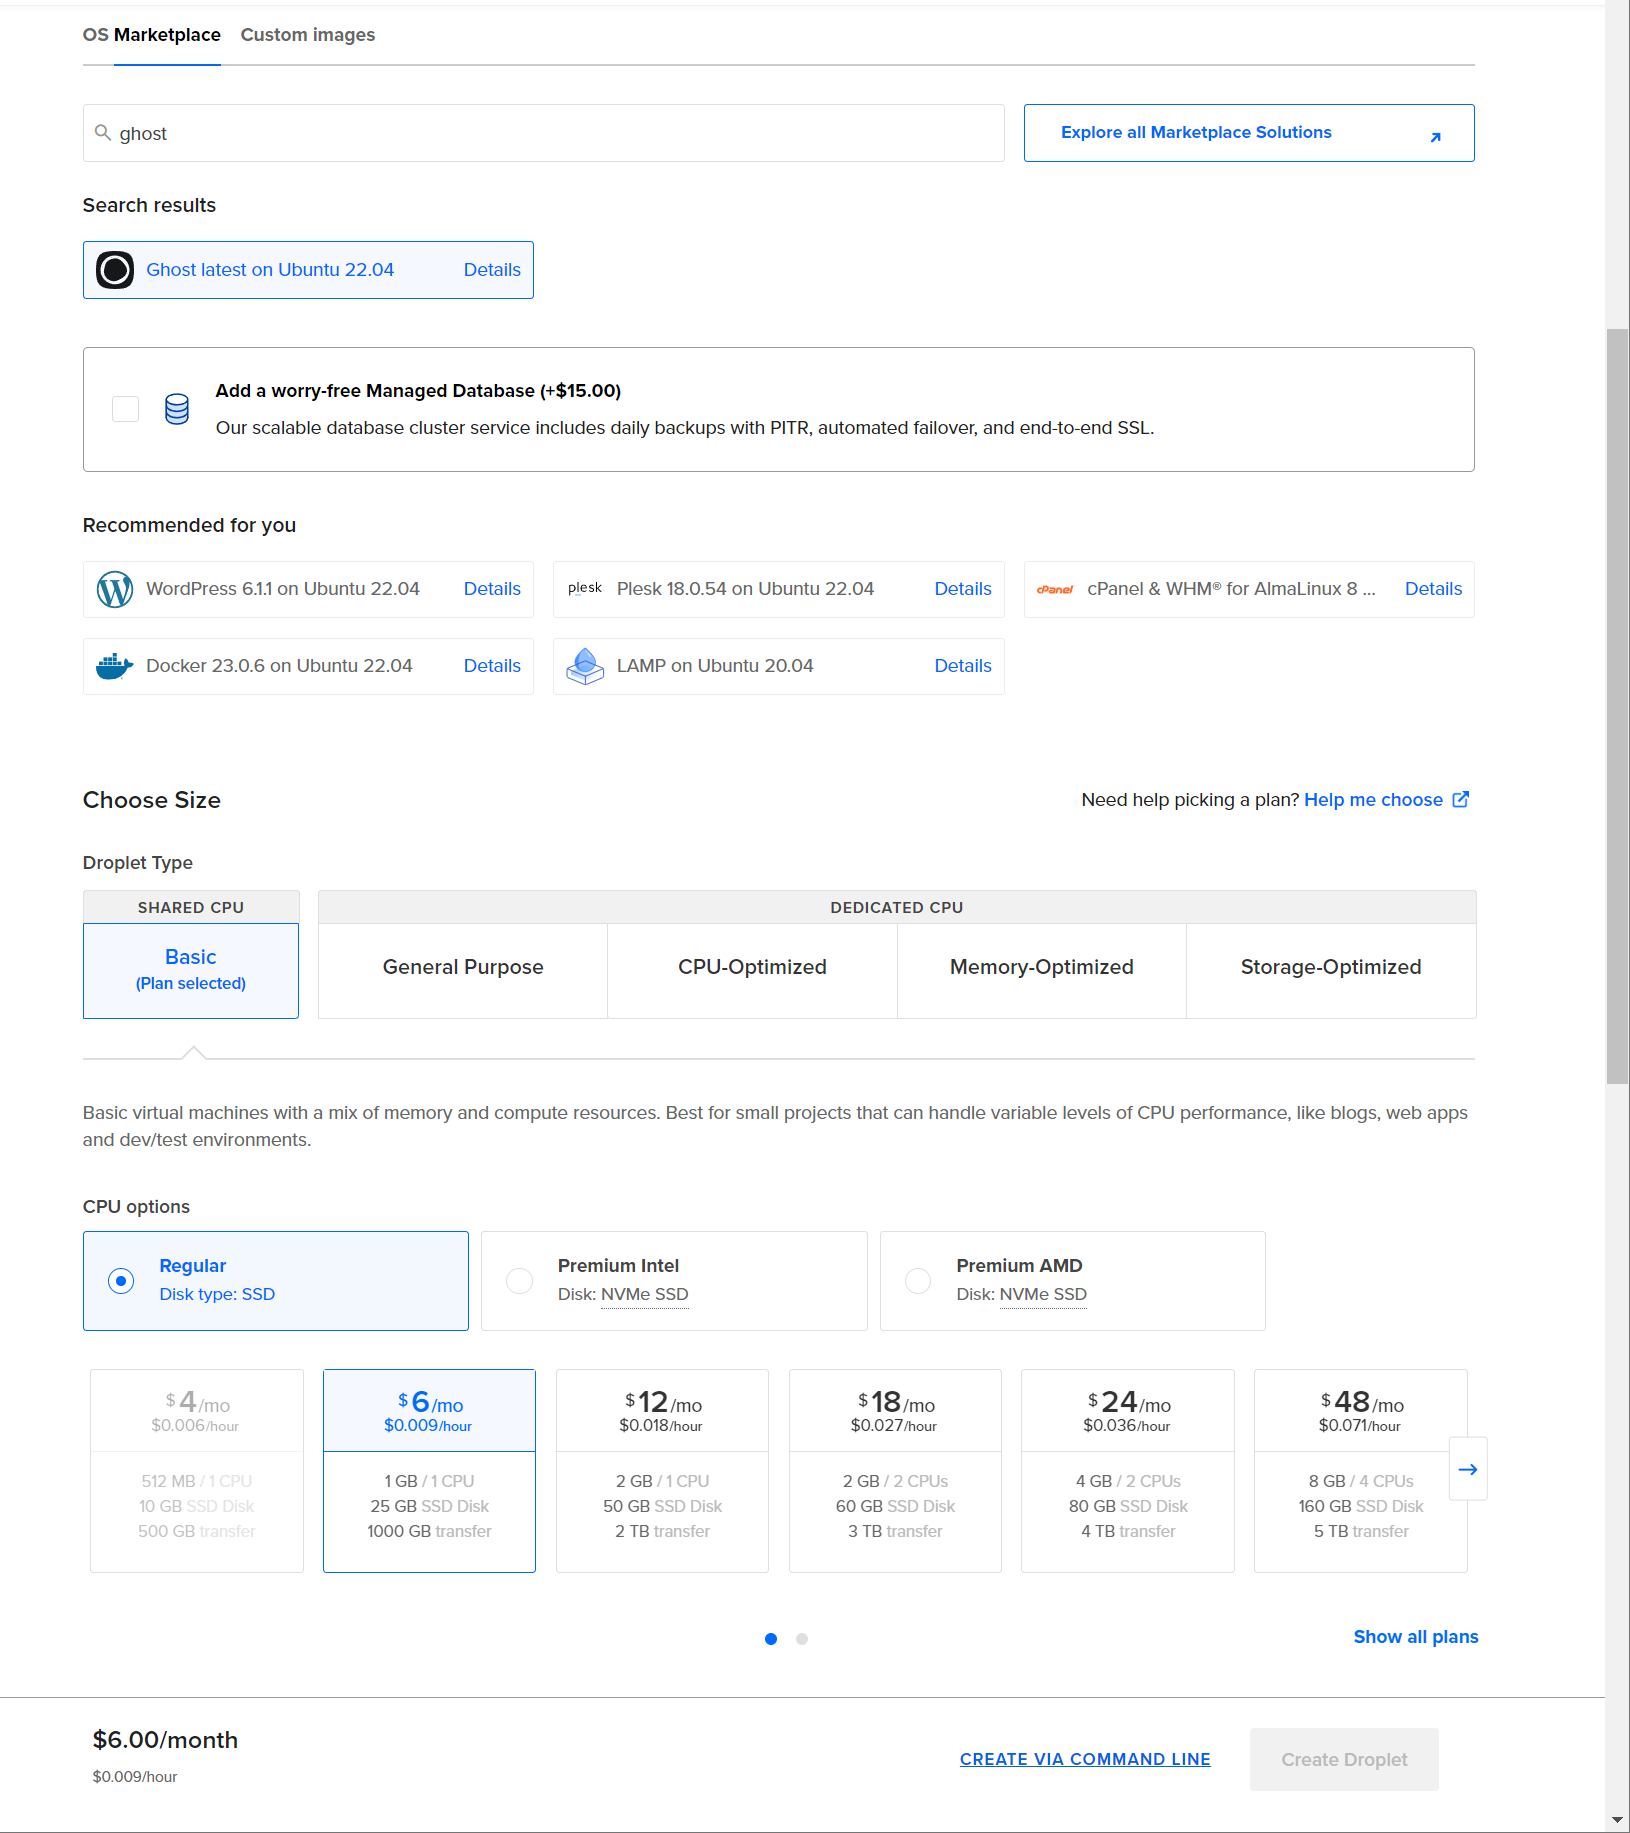Click the second carousel pagination dot
1630x1833 pixels.
(x=801, y=1638)
